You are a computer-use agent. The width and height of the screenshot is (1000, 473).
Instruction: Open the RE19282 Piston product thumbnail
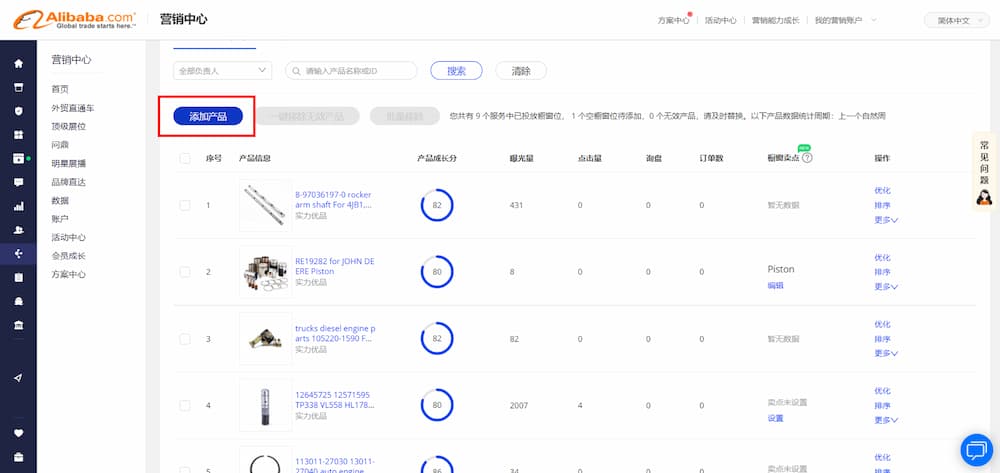[265, 272]
